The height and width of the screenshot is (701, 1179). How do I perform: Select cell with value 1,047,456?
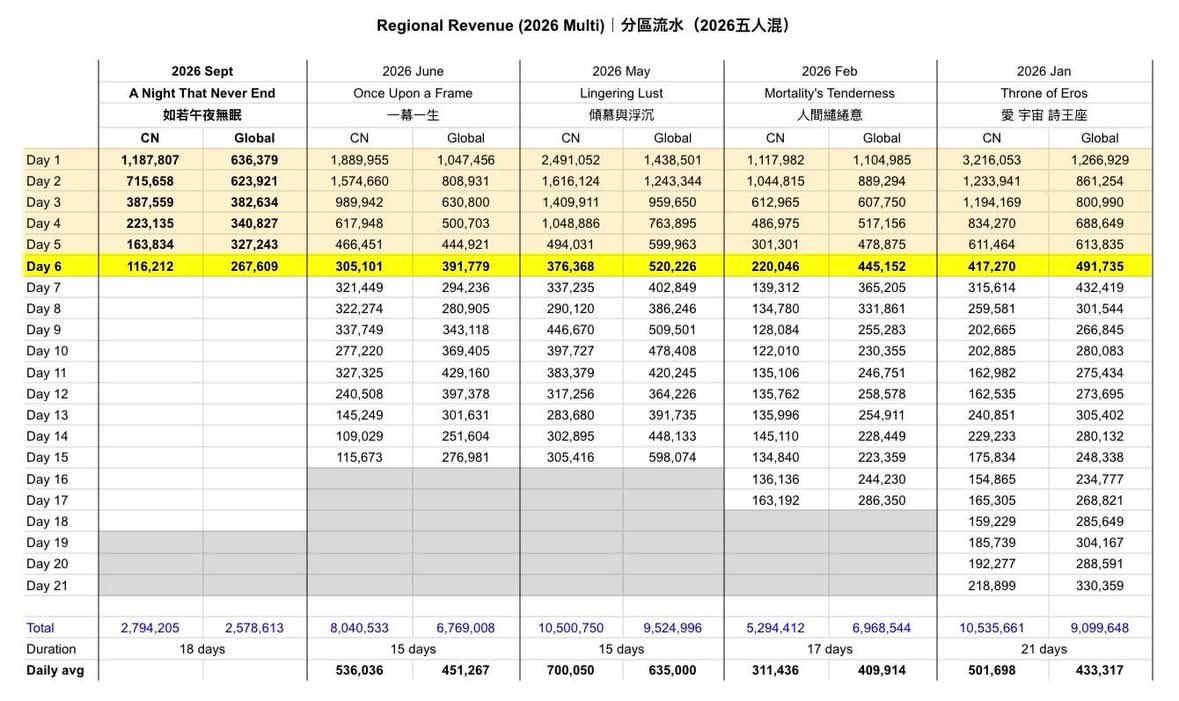tap(465, 160)
